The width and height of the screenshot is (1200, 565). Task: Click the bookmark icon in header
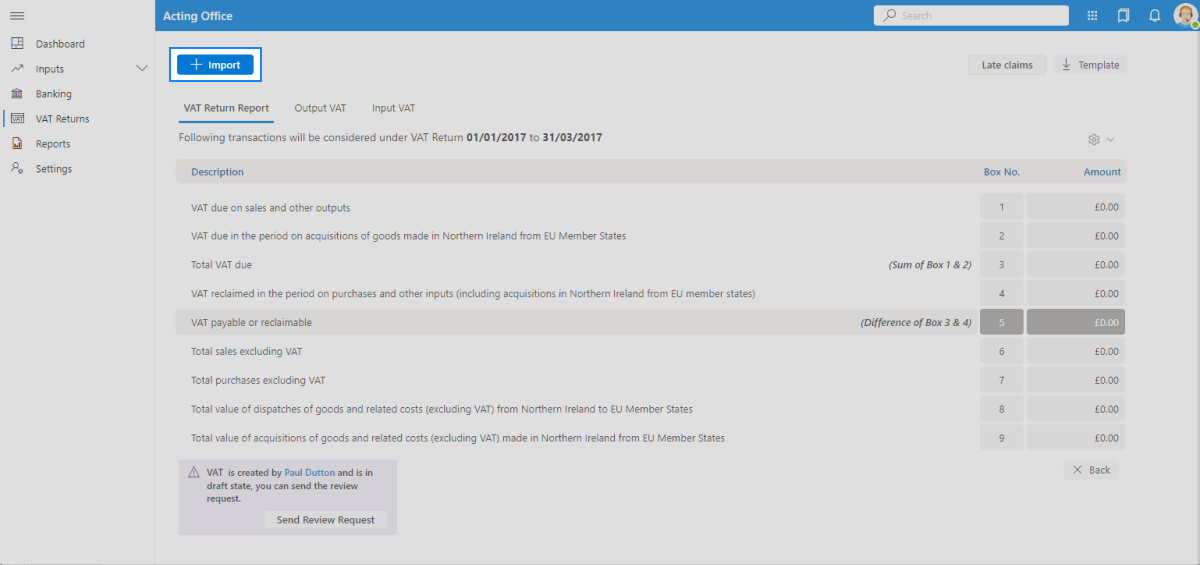(1123, 16)
